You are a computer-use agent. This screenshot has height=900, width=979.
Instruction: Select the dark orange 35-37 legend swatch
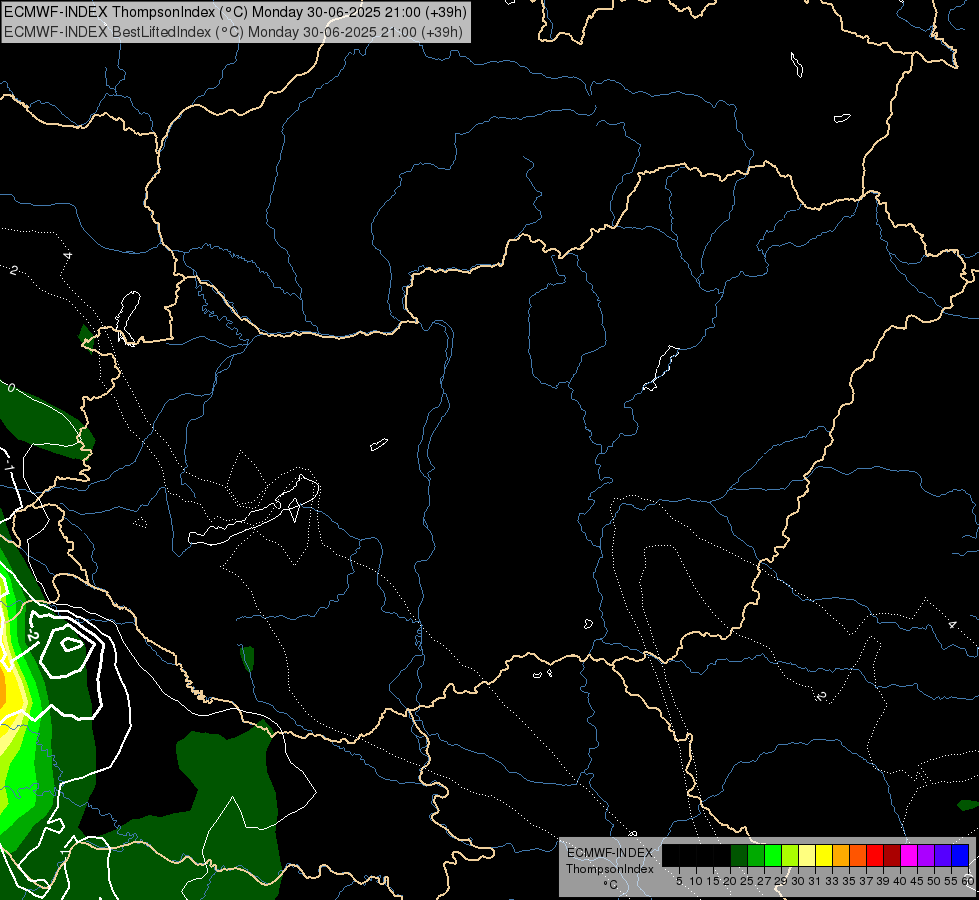tap(858, 855)
